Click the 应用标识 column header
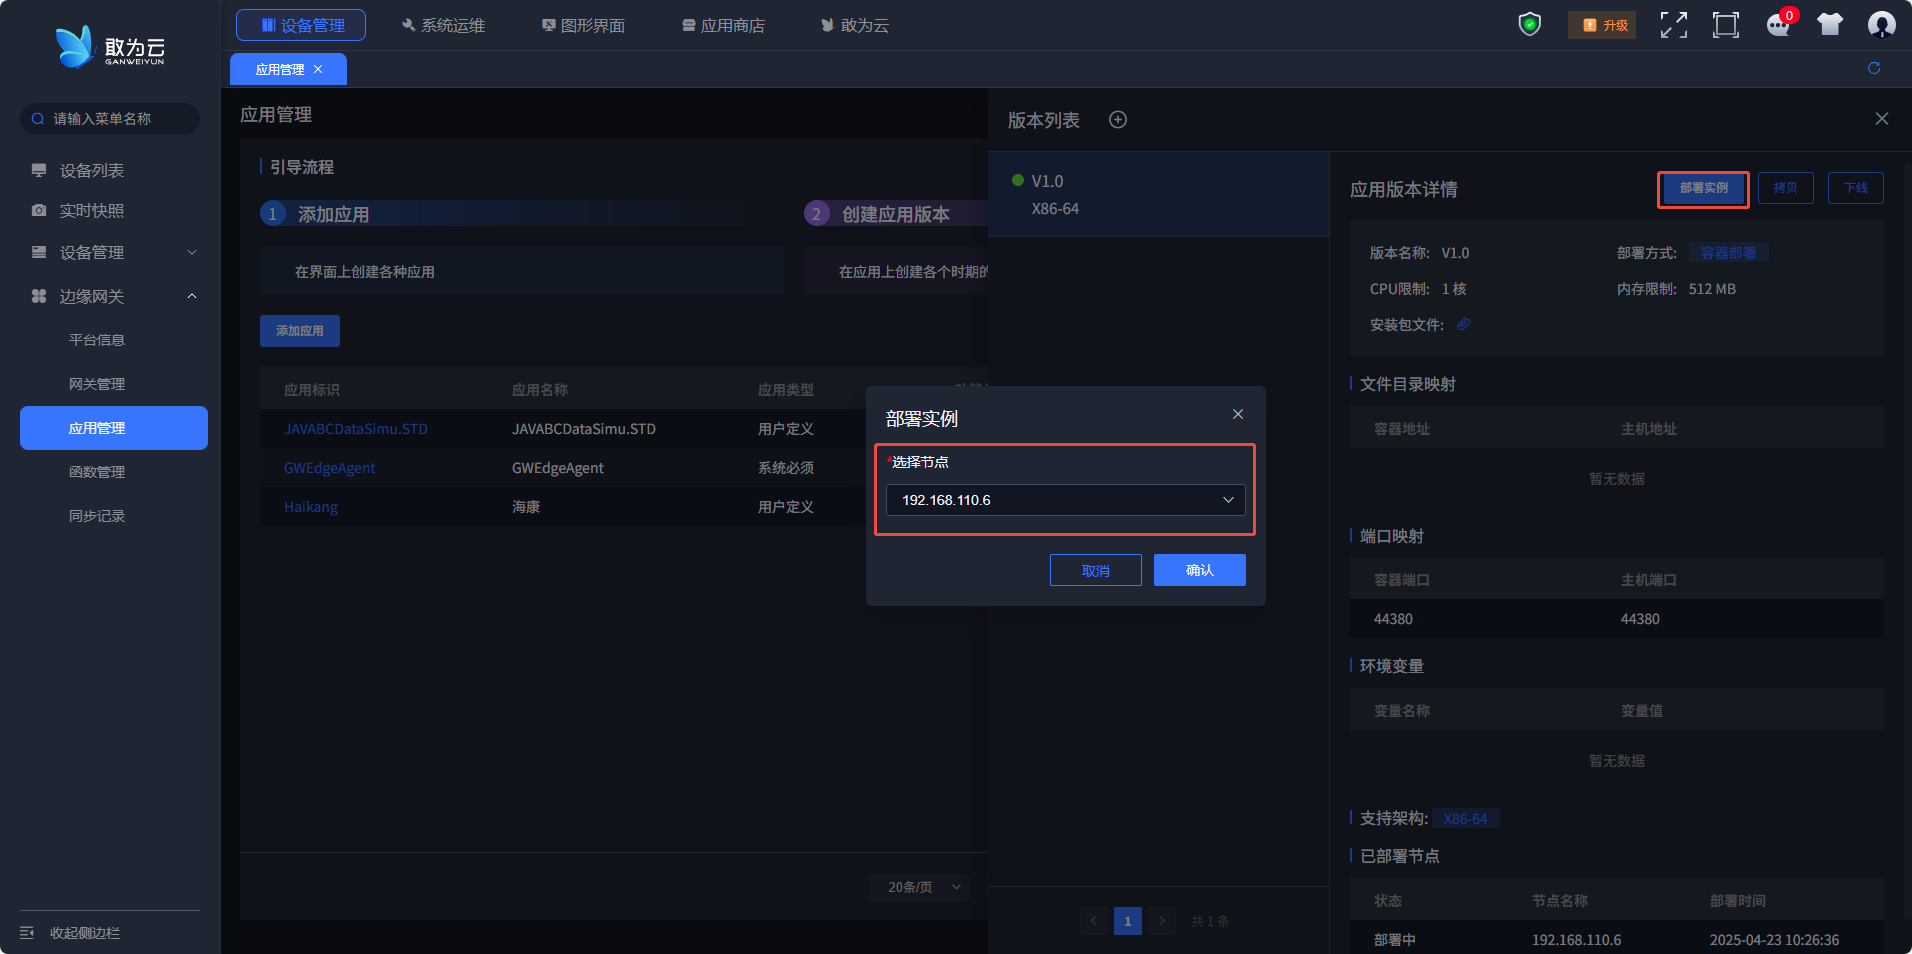This screenshot has width=1912, height=954. (312, 390)
